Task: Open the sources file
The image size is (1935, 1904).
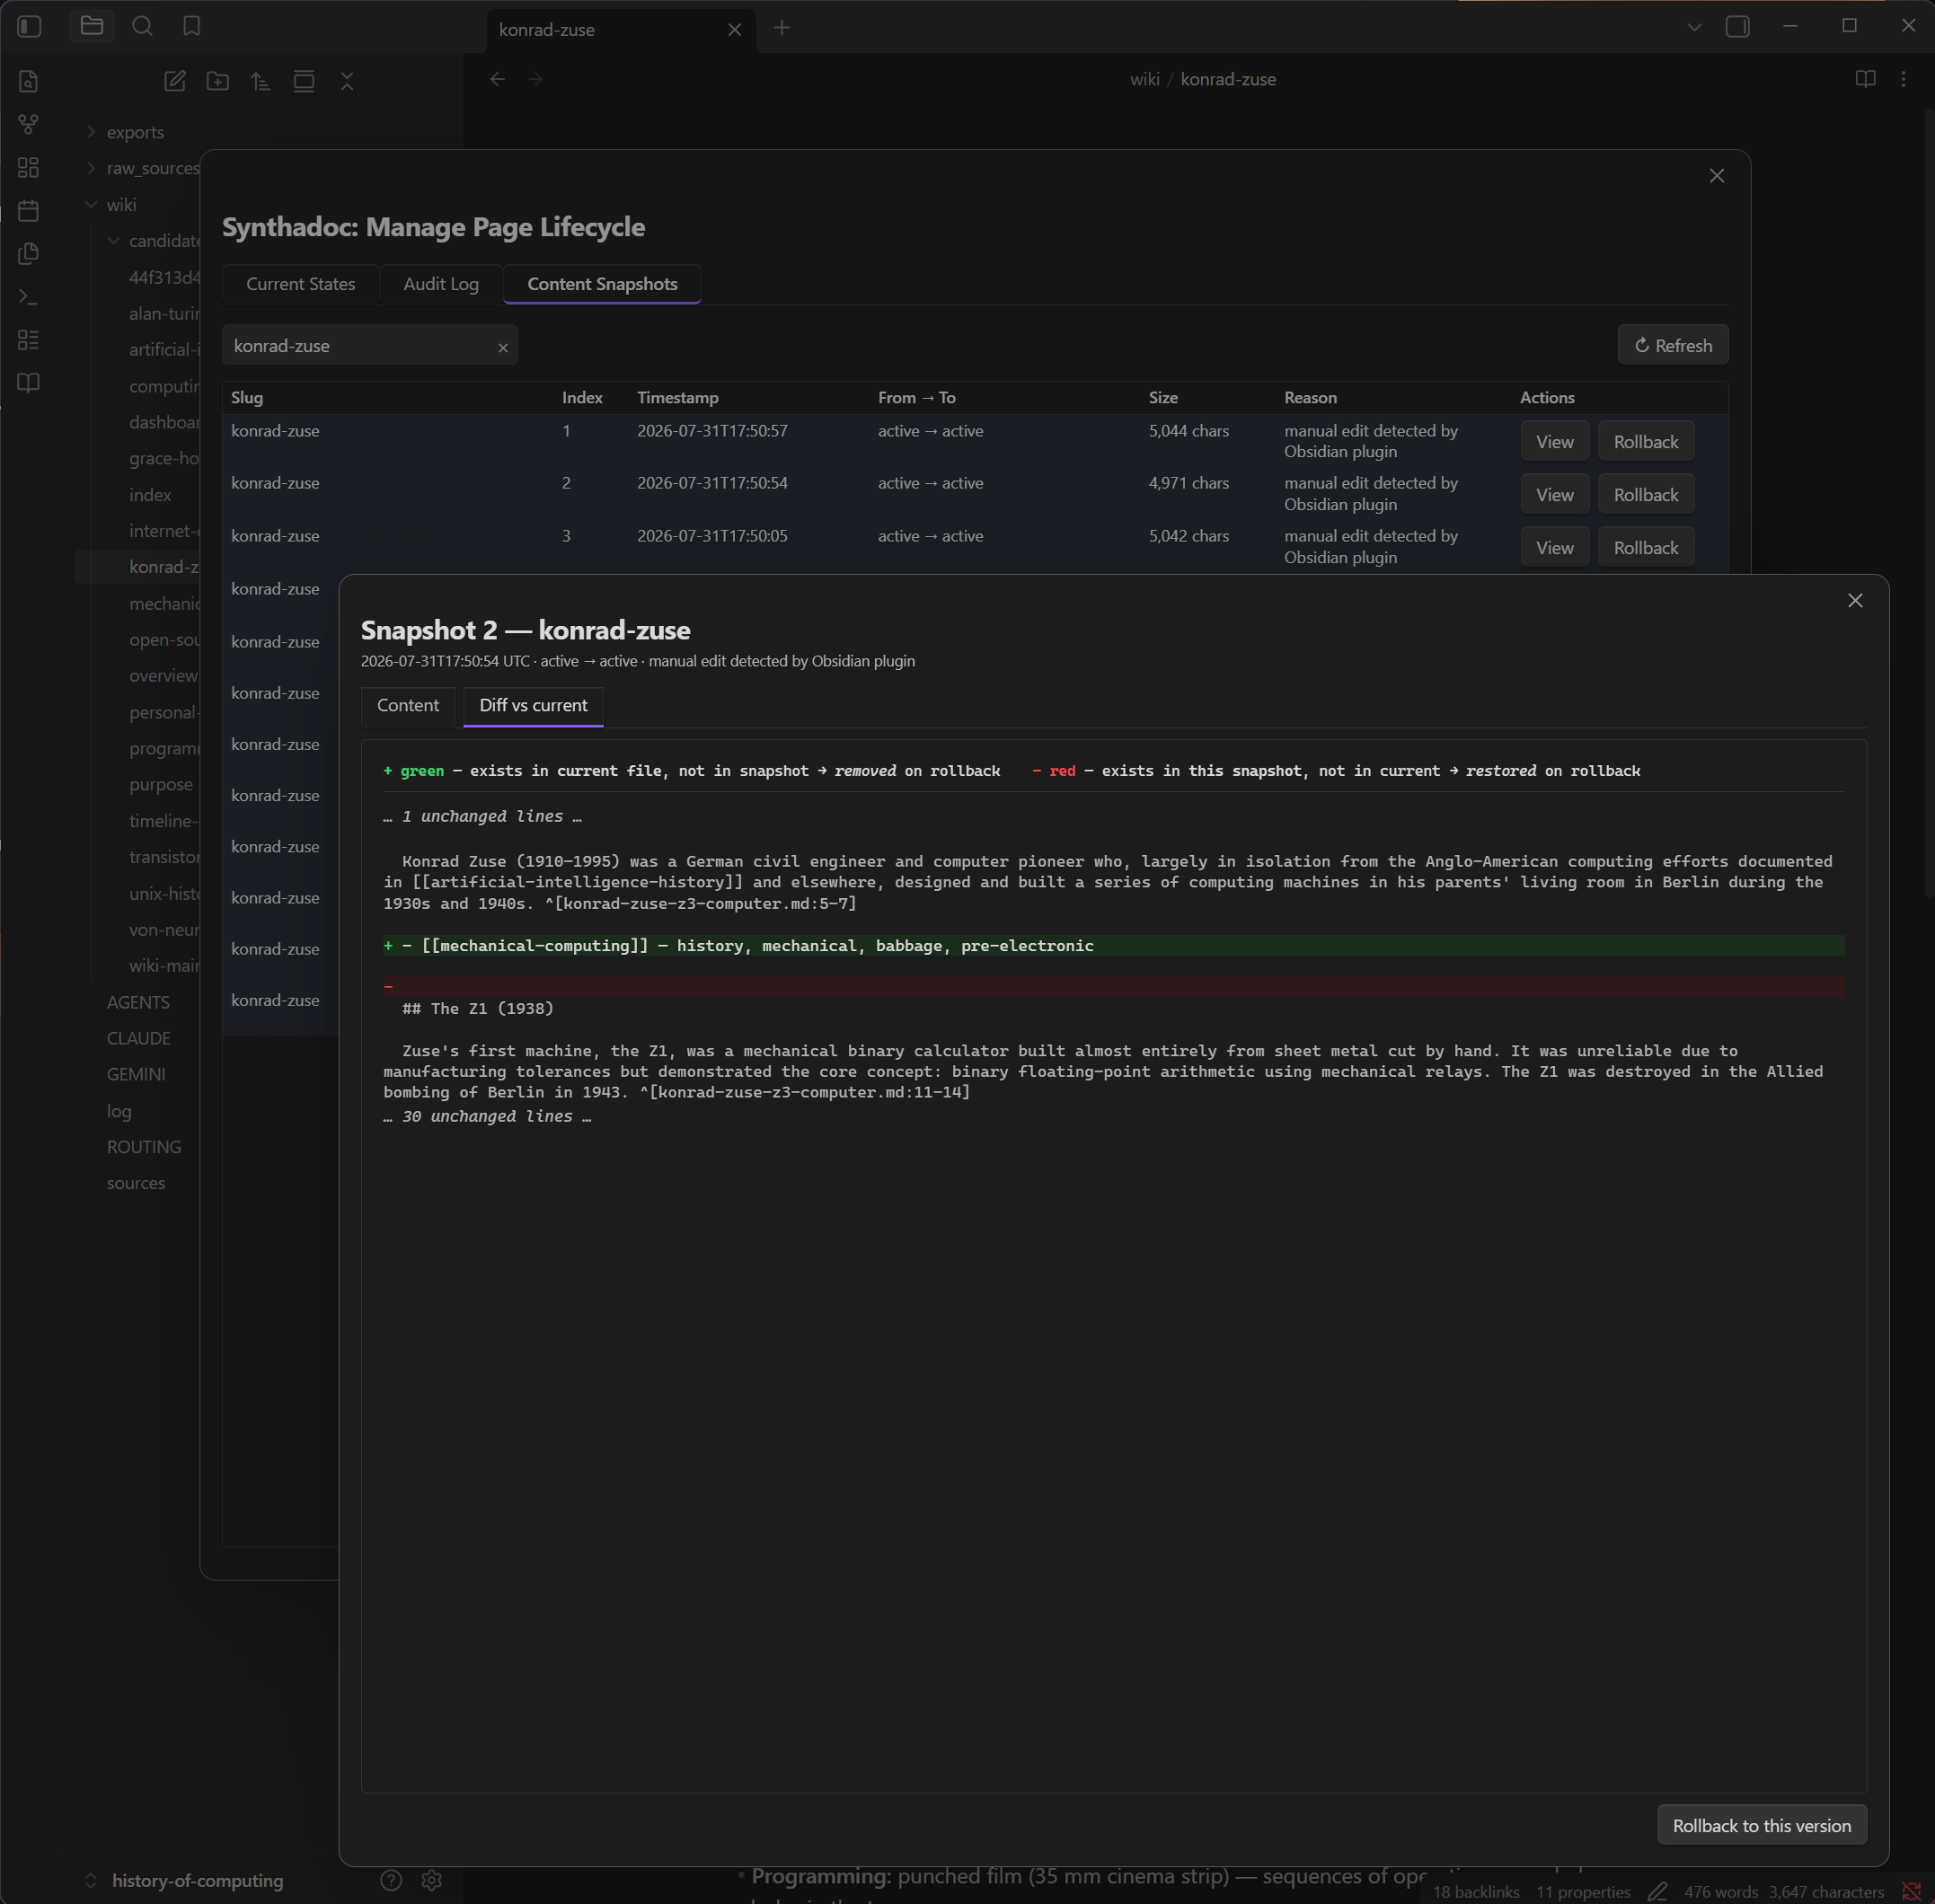Action: [x=136, y=1183]
